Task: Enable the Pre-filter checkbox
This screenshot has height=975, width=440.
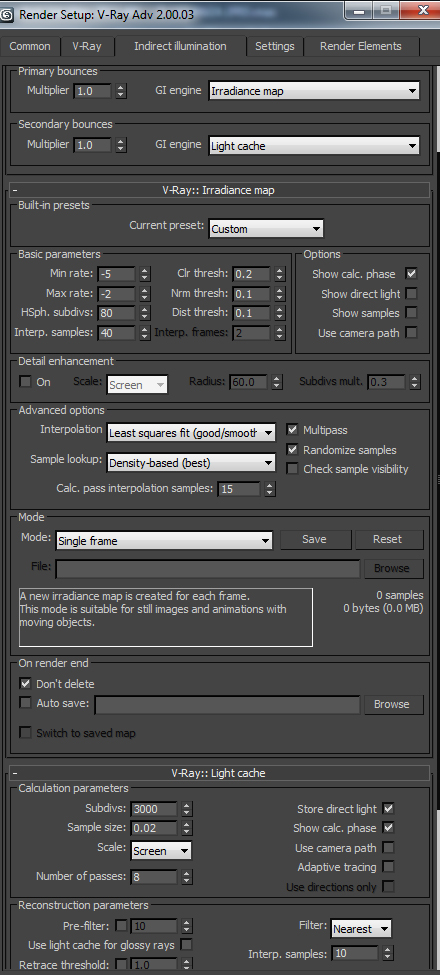Action: coord(122,926)
